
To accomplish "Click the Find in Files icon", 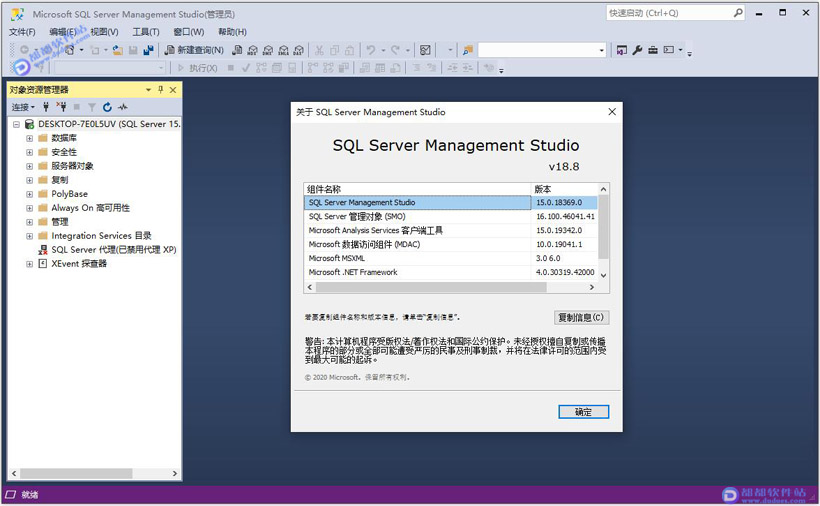I will click(468, 50).
